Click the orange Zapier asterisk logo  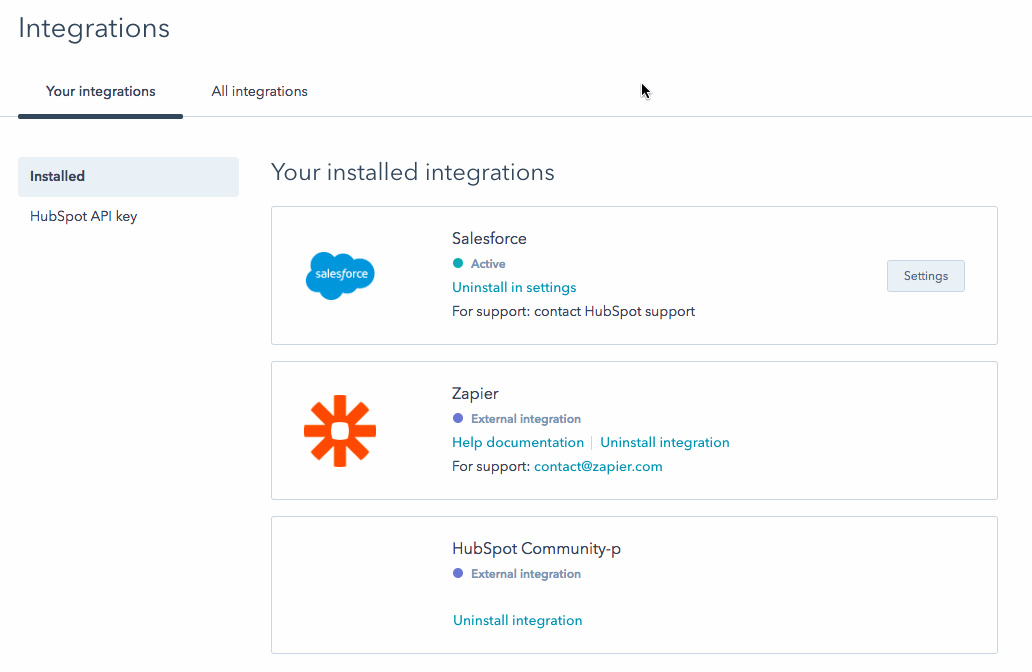click(x=340, y=431)
